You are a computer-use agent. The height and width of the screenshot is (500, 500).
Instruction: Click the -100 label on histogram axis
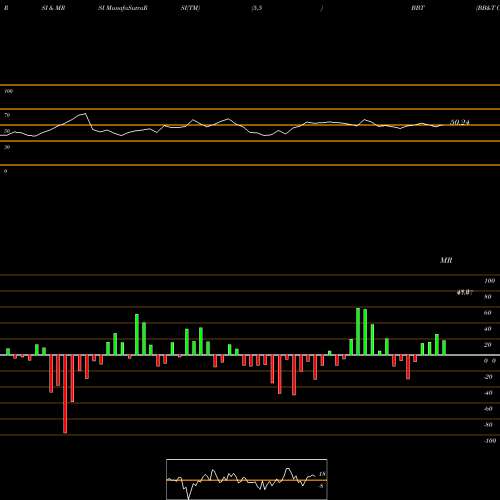[490, 441]
